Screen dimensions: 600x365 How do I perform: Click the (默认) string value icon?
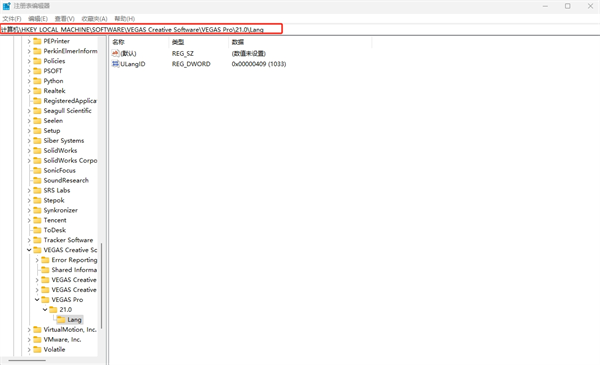[x=116, y=53]
